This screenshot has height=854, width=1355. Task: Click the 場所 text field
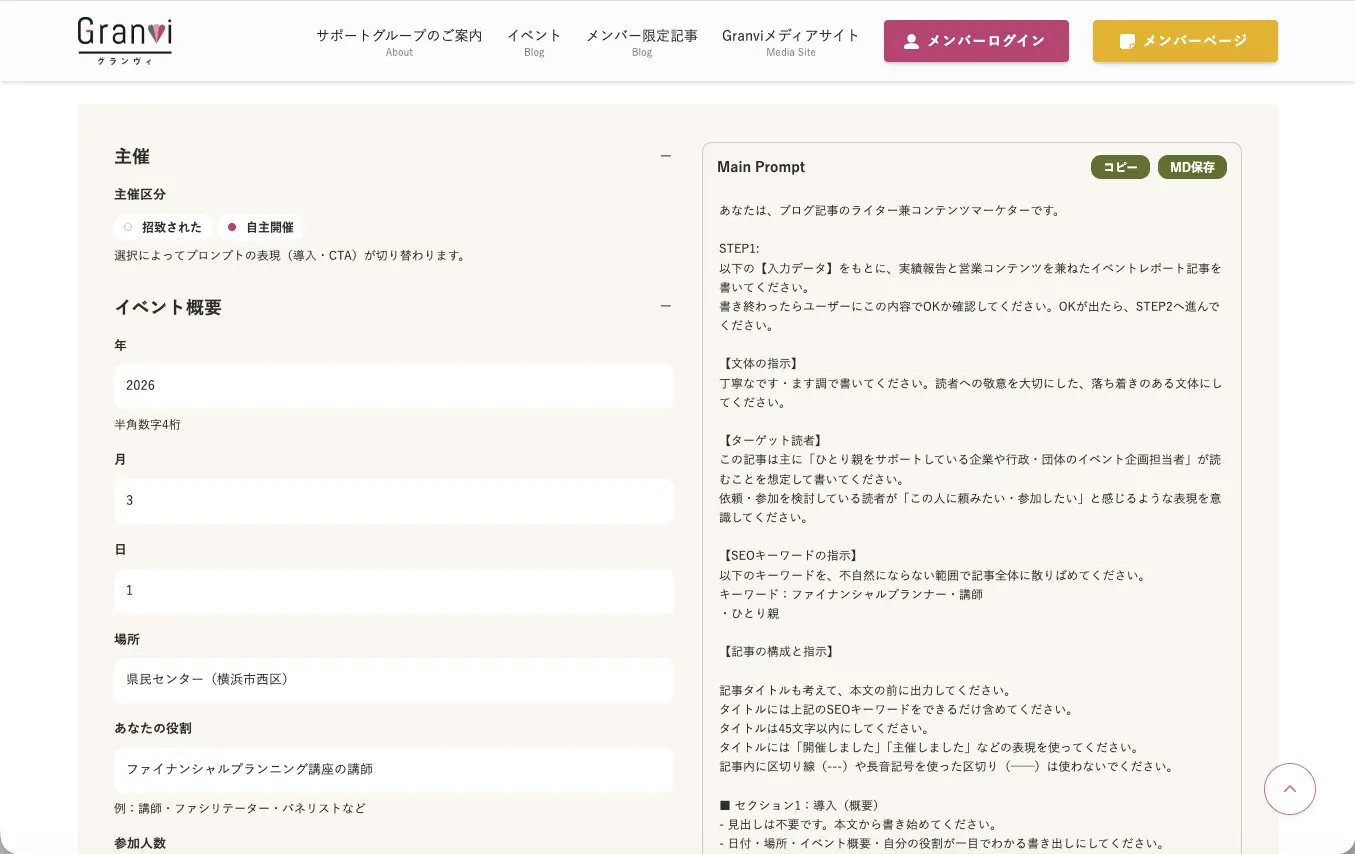tap(393, 679)
